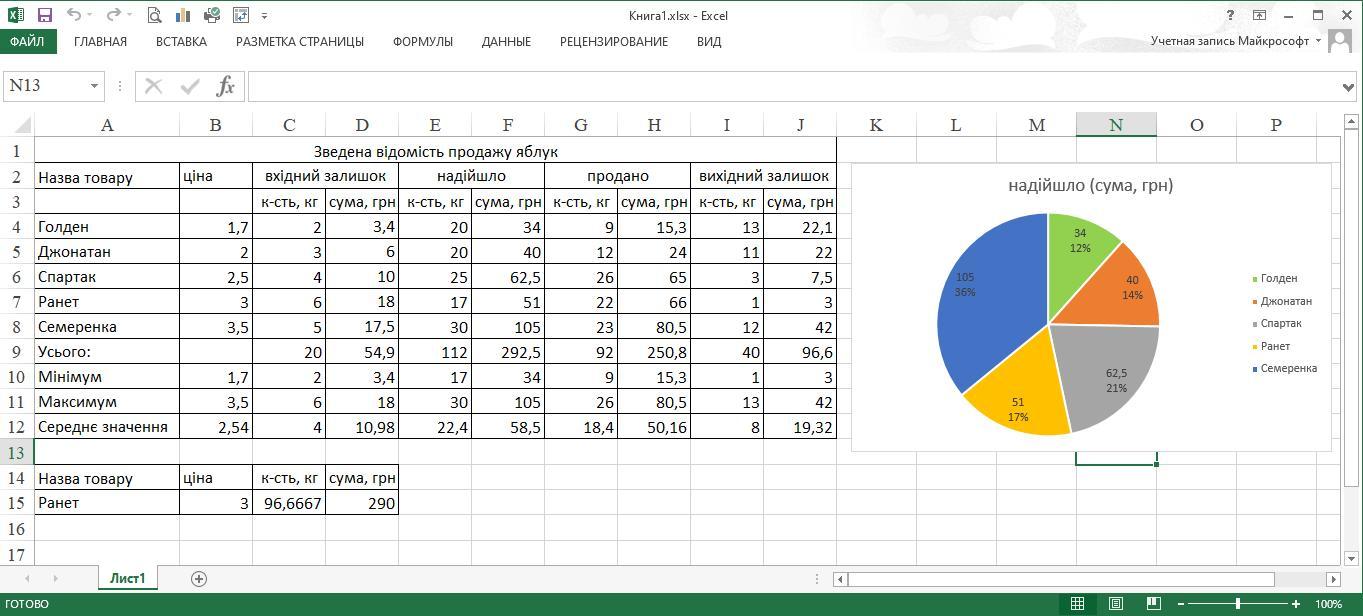Screen dimensions: 1363x616
Task: Expand the Name Box dropdown
Action: tap(94, 86)
